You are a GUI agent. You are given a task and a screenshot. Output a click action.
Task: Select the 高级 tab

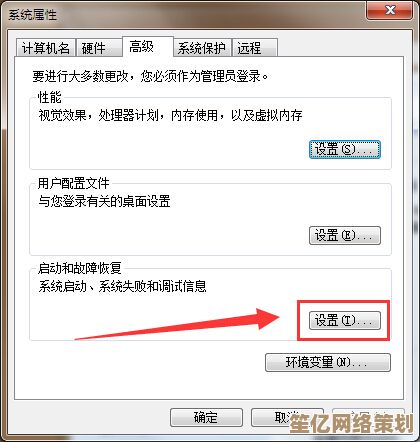click(147, 46)
